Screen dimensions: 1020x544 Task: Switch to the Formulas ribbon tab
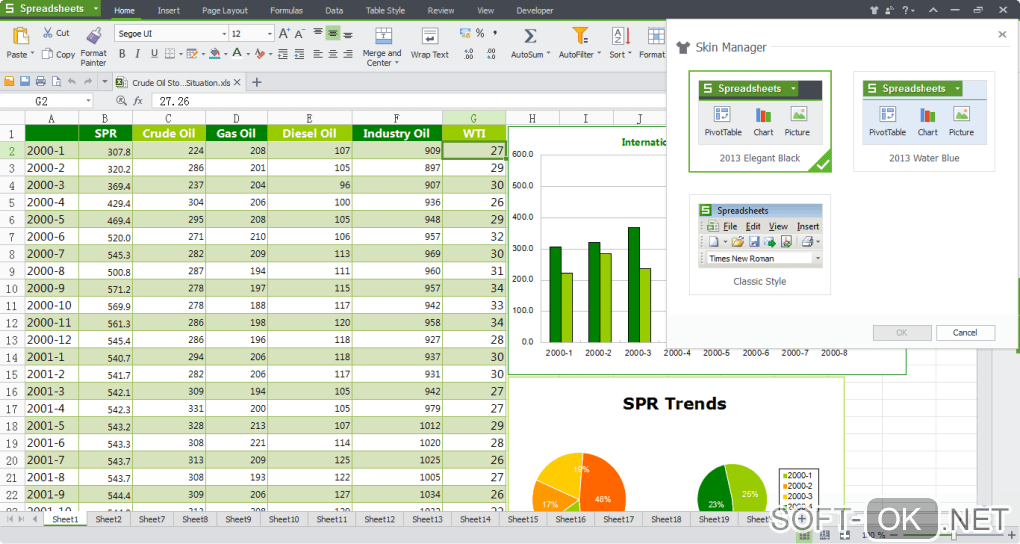pos(286,10)
